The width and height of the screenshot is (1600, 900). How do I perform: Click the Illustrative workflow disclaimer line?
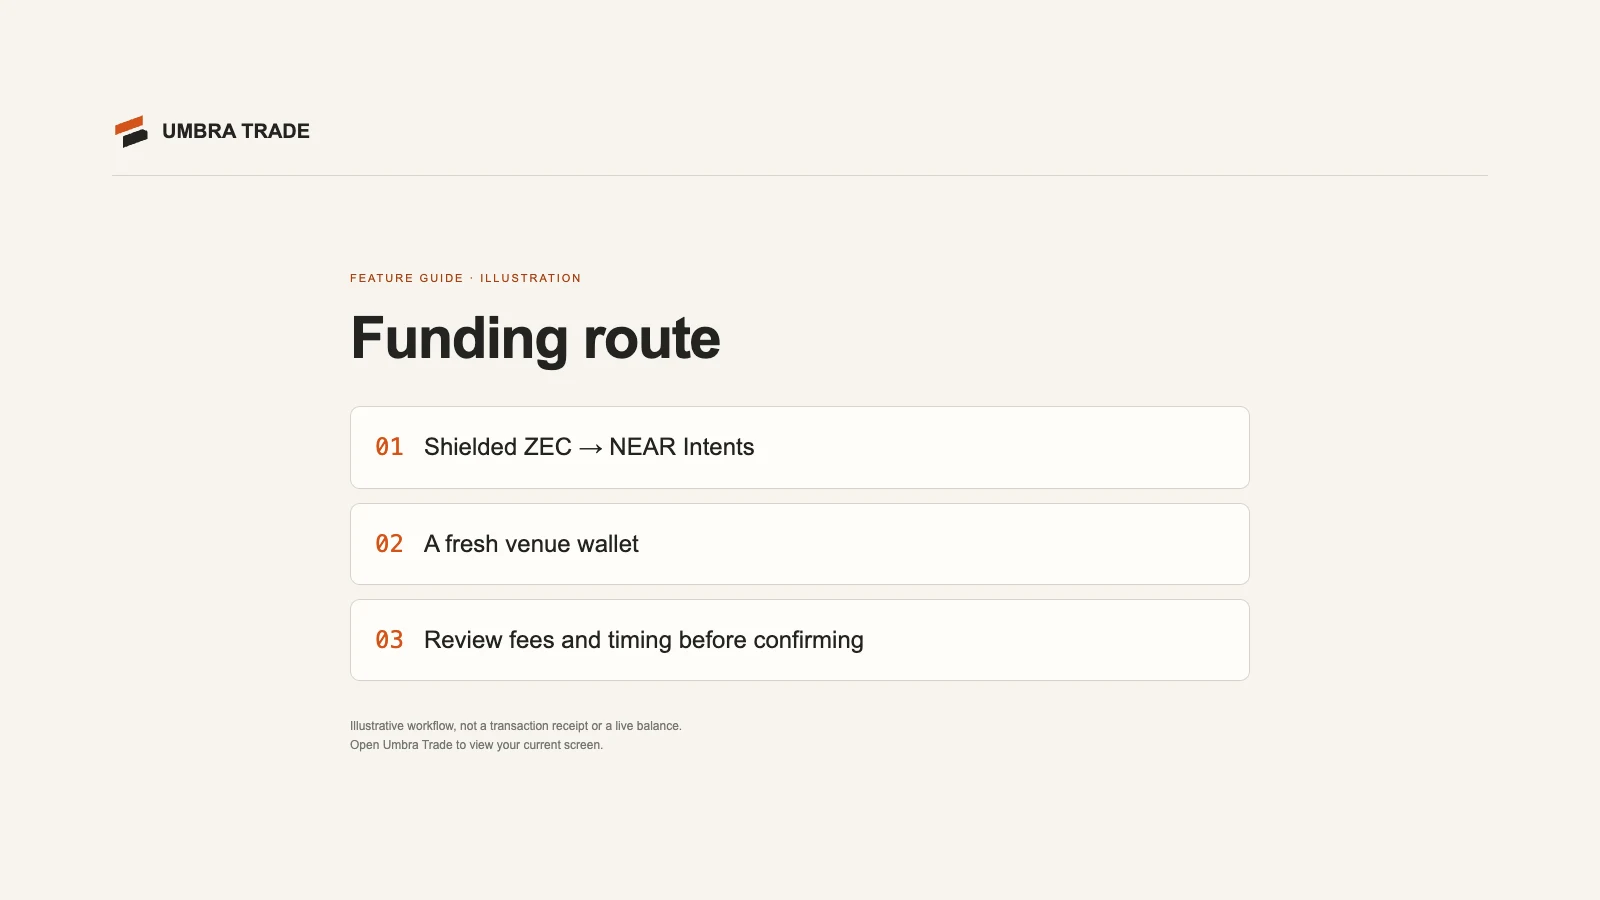pos(516,726)
